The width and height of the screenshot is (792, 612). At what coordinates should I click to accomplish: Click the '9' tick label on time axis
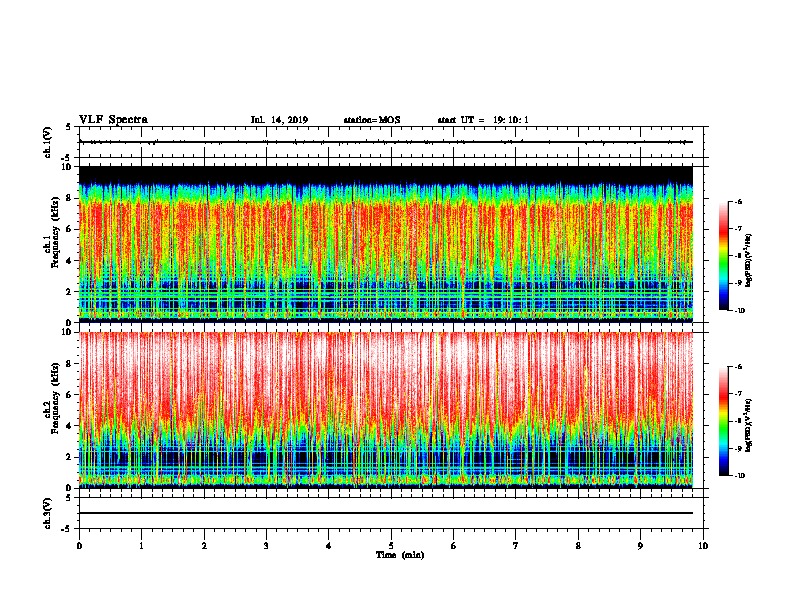tap(640, 545)
